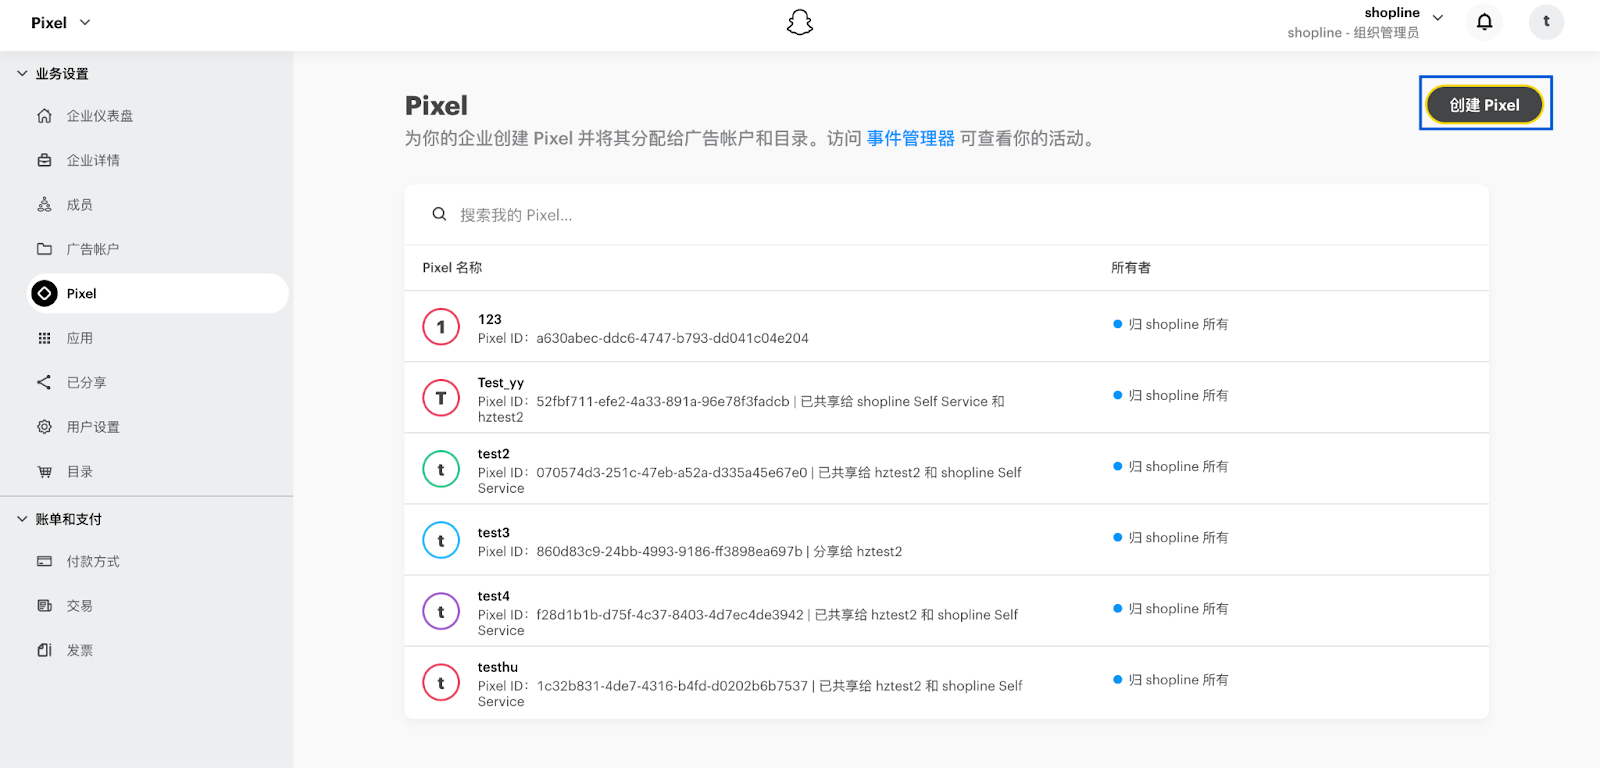
Task: Open the user avatar 't' menu
Action: point(1546,21)
